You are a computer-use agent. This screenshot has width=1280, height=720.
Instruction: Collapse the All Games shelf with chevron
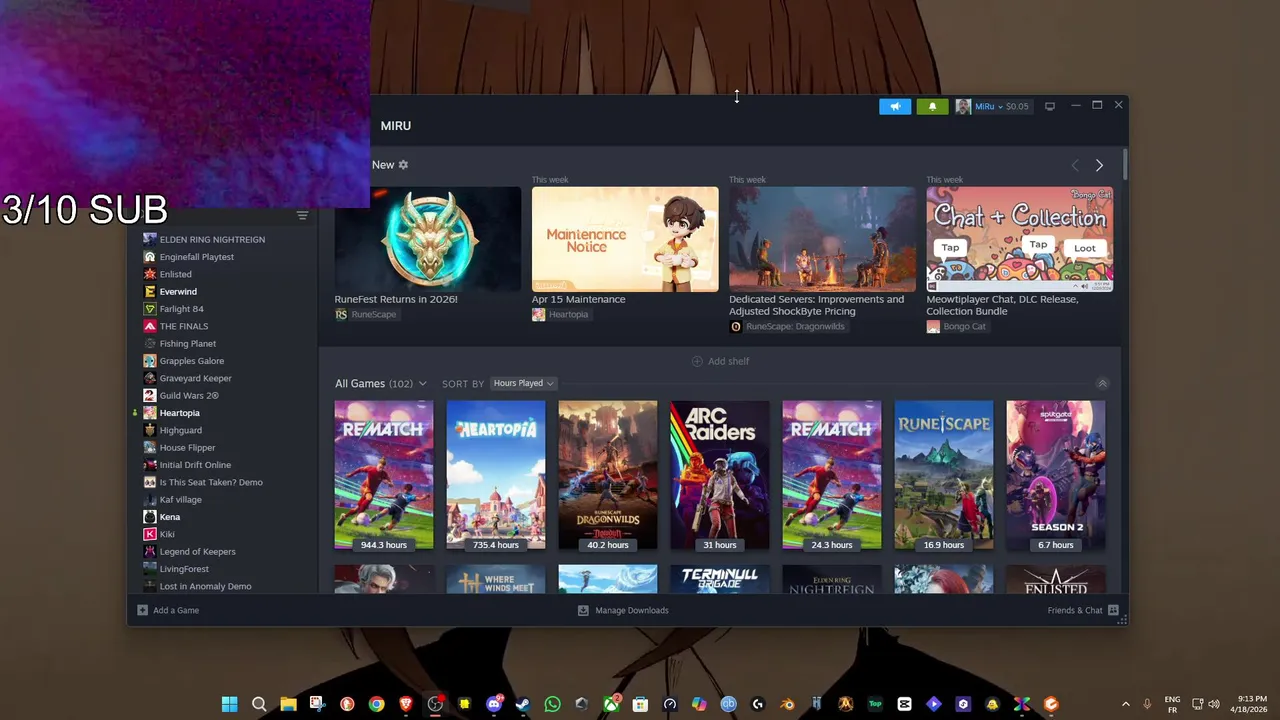click(x=1102, y=383)
